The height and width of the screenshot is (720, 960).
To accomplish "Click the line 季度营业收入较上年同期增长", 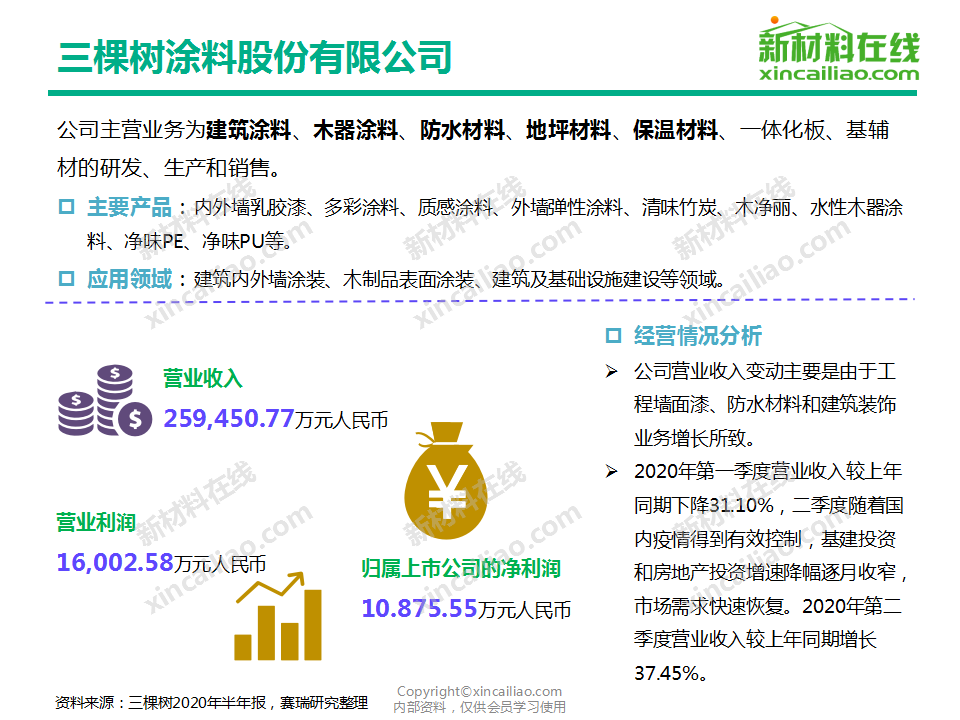I will click(x=756, y=640).
